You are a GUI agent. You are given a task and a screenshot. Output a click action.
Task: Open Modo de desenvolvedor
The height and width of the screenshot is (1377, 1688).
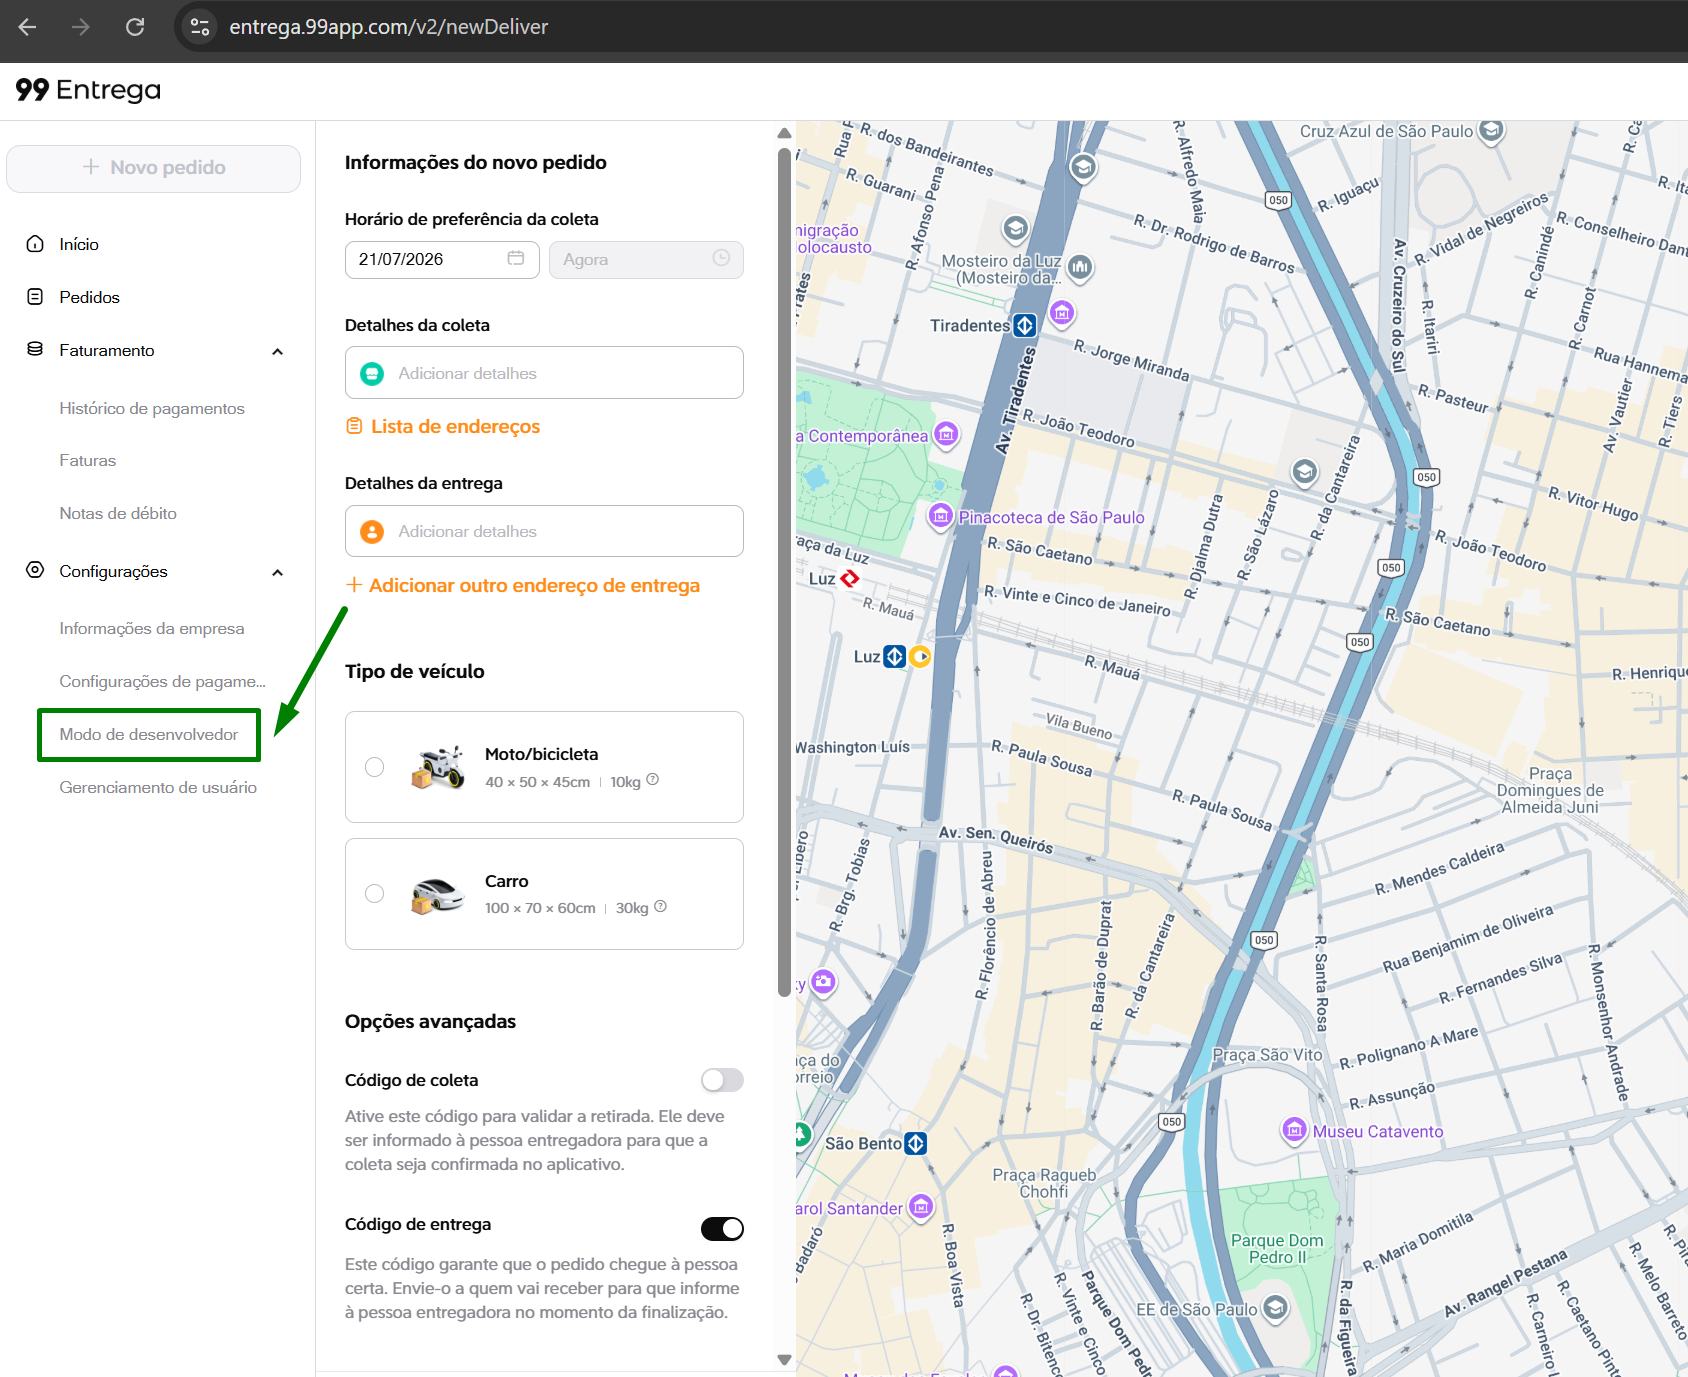pyautogui.click(x=149, y=734)
